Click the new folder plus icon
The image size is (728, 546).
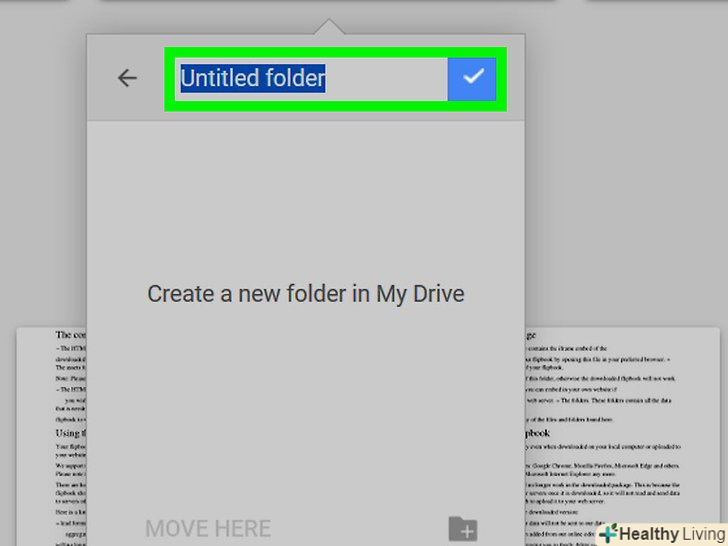463,529
